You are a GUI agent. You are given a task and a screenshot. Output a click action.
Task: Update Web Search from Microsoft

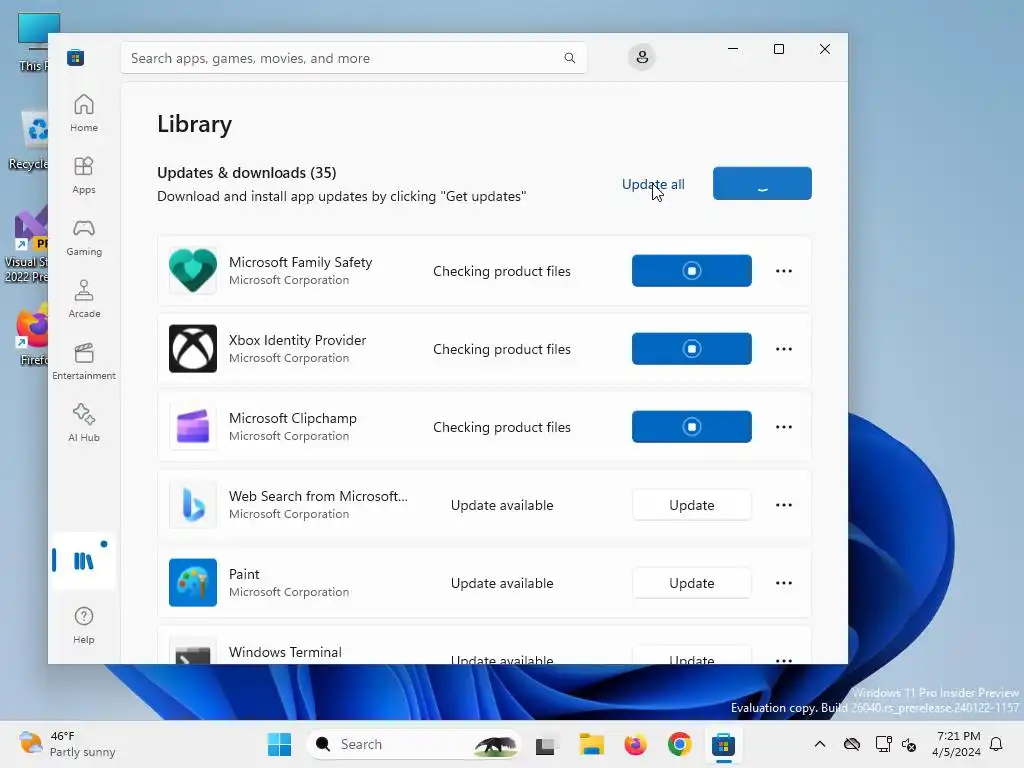pyautogui.click(x=692, y=505)
